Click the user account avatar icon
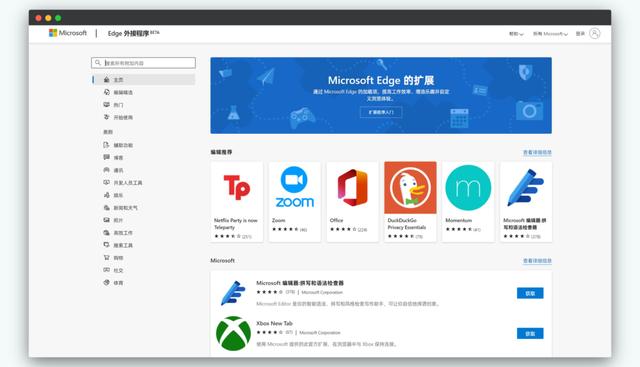 (595, 33)
